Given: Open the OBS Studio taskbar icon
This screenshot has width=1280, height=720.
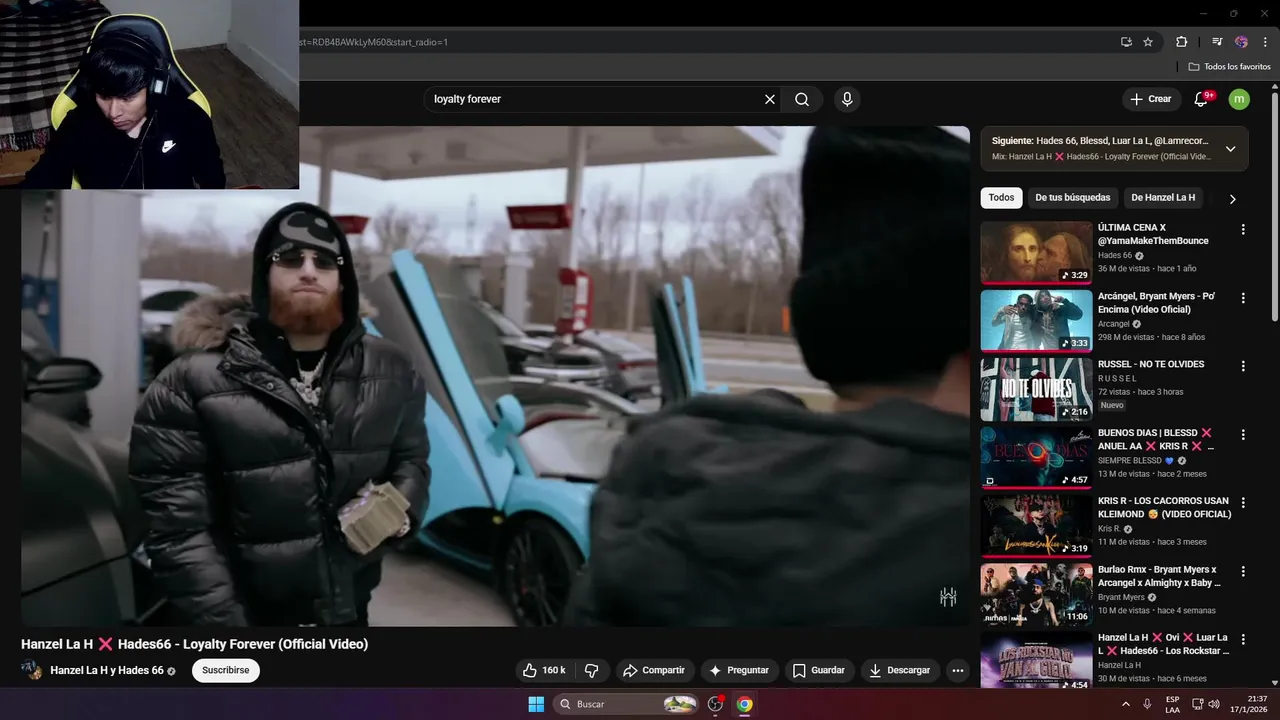Looking at the screenshot, I should click(715, 704).
